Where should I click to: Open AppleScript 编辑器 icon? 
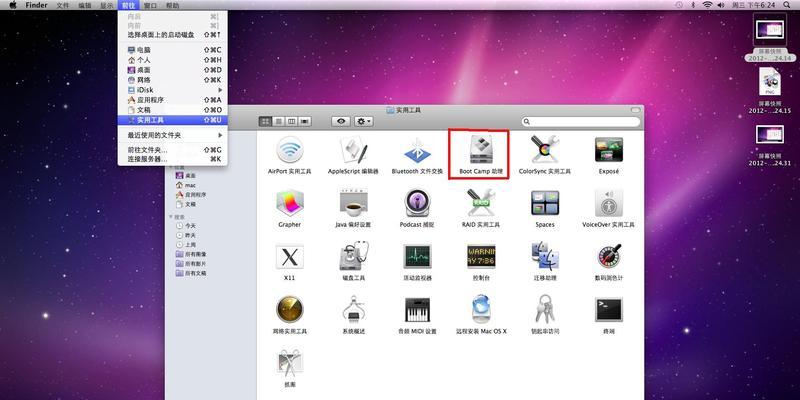coord(354,149)
